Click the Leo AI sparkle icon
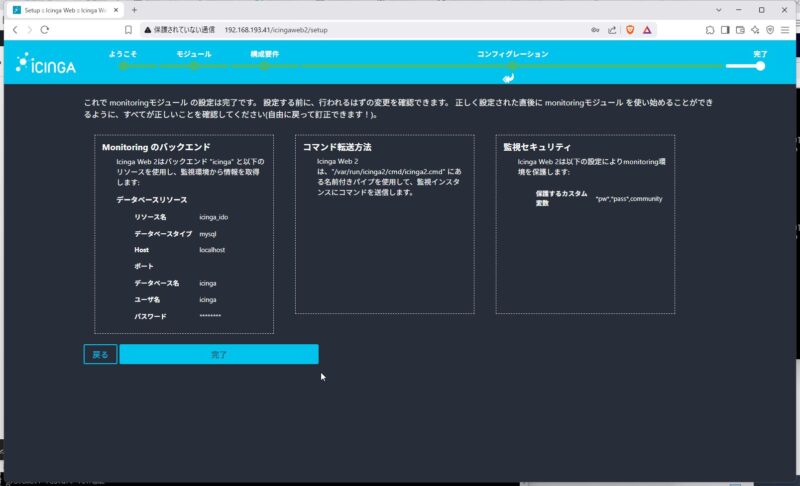 755,30
